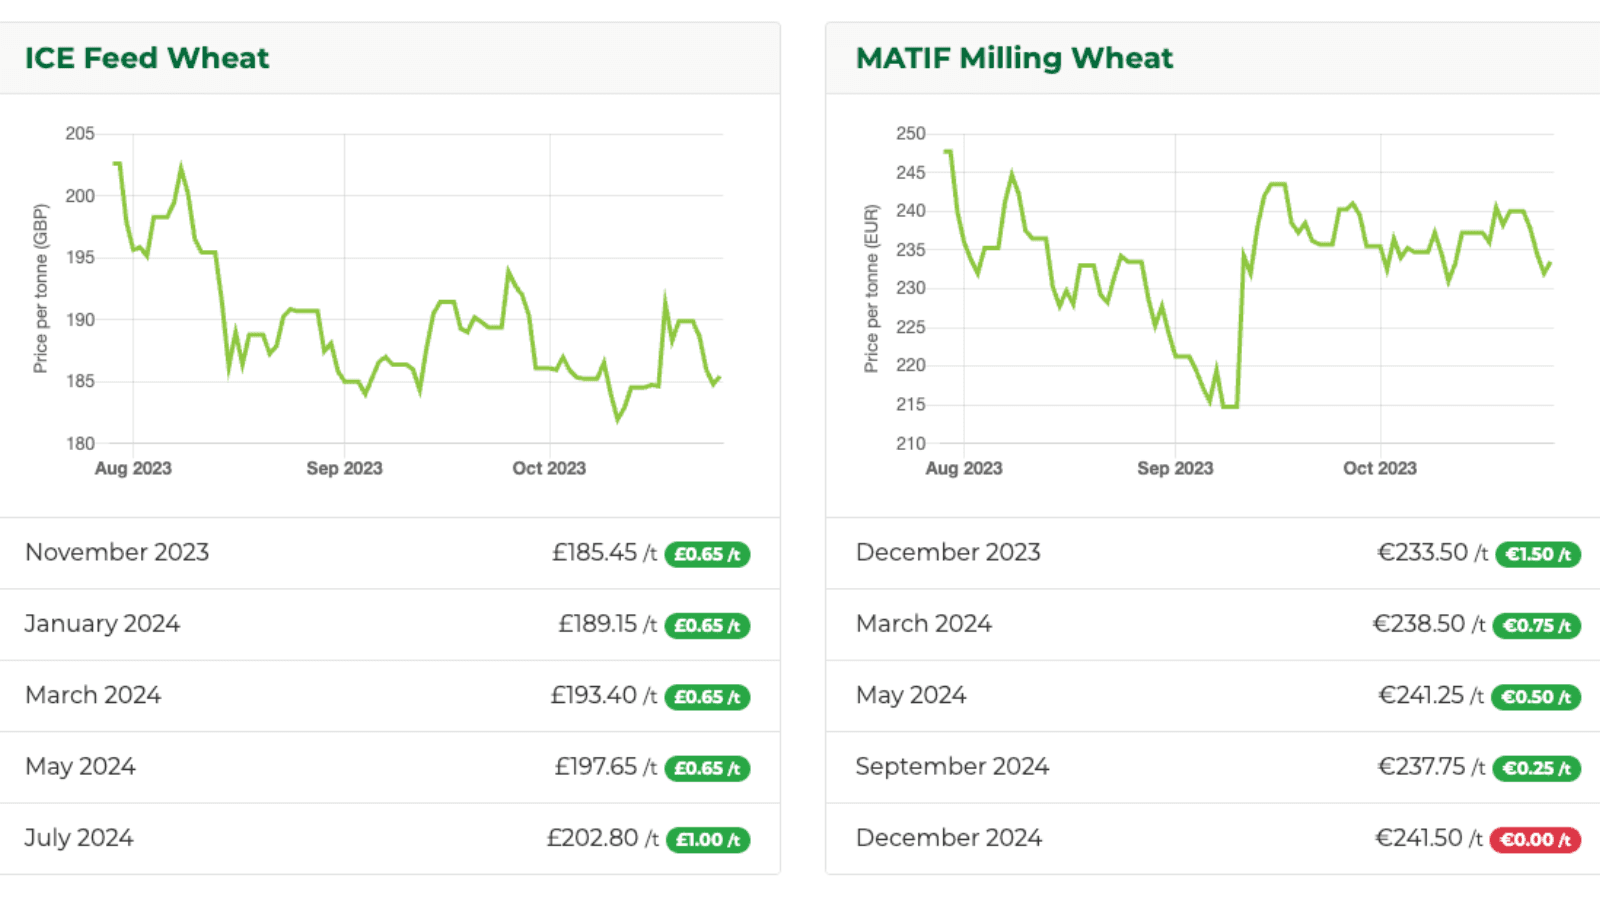Click the €1.50 /t change badge
The width and height of the screenshot is (1600, 900).
click(x=1538, y=554)
